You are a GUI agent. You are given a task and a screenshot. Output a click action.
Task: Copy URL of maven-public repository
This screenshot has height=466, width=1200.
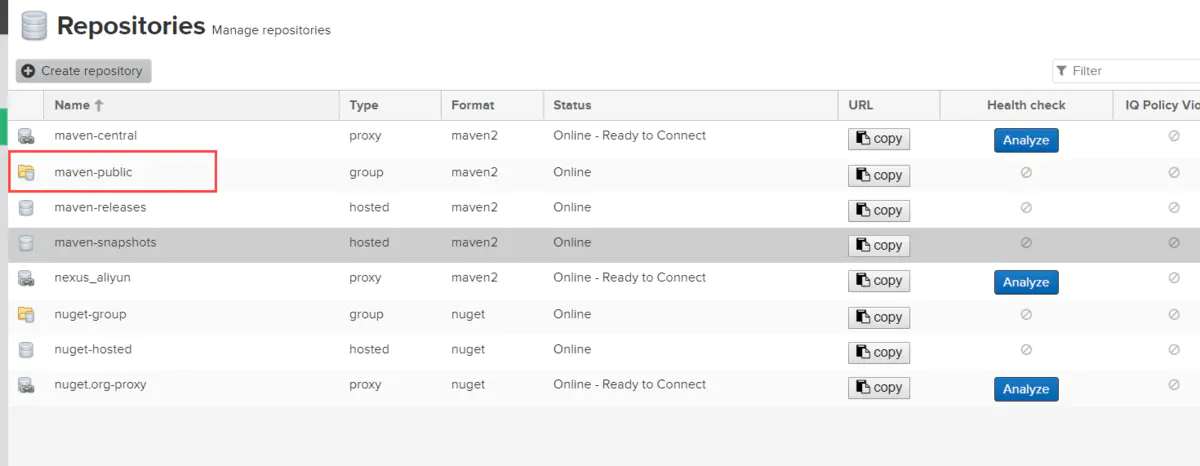pos(879,175)
